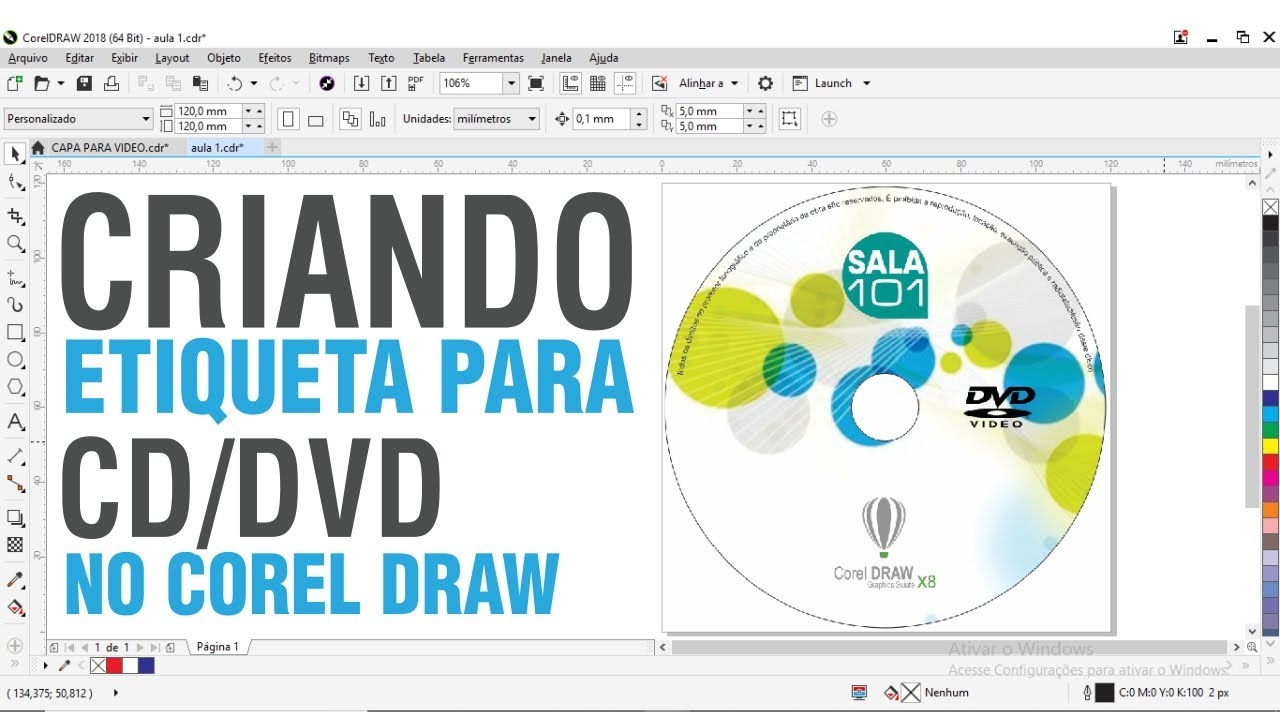Click the duplicate distance X 5,0 mm field
Image resolution: width=1280 pixels, height=720 pixels.
[710, 111]
